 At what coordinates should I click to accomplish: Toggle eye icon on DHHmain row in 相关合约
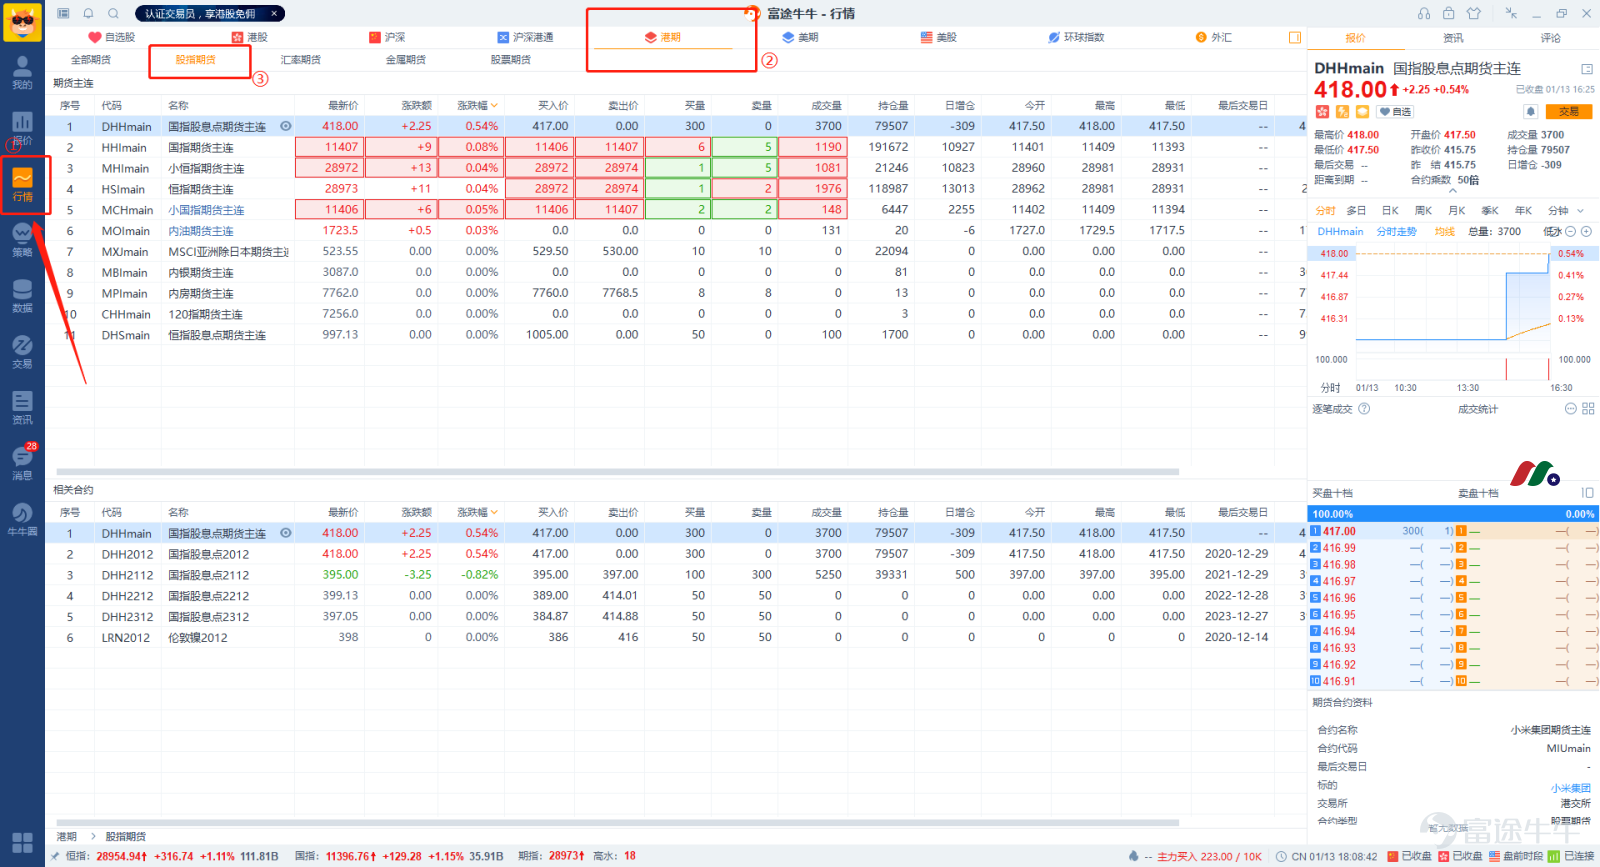pos(285,533)
